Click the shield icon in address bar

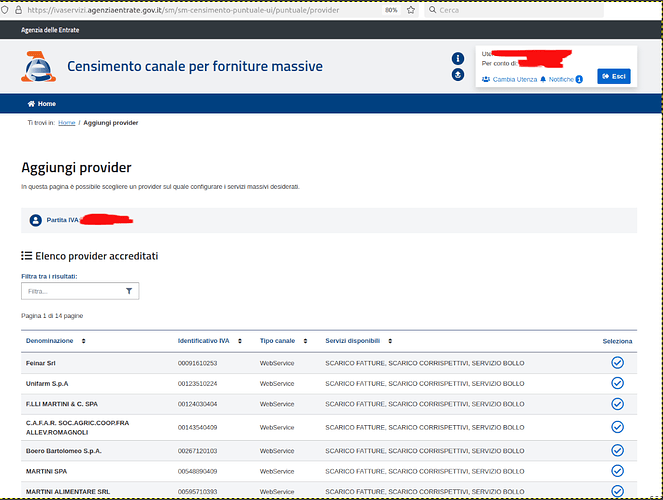[5, 10]
